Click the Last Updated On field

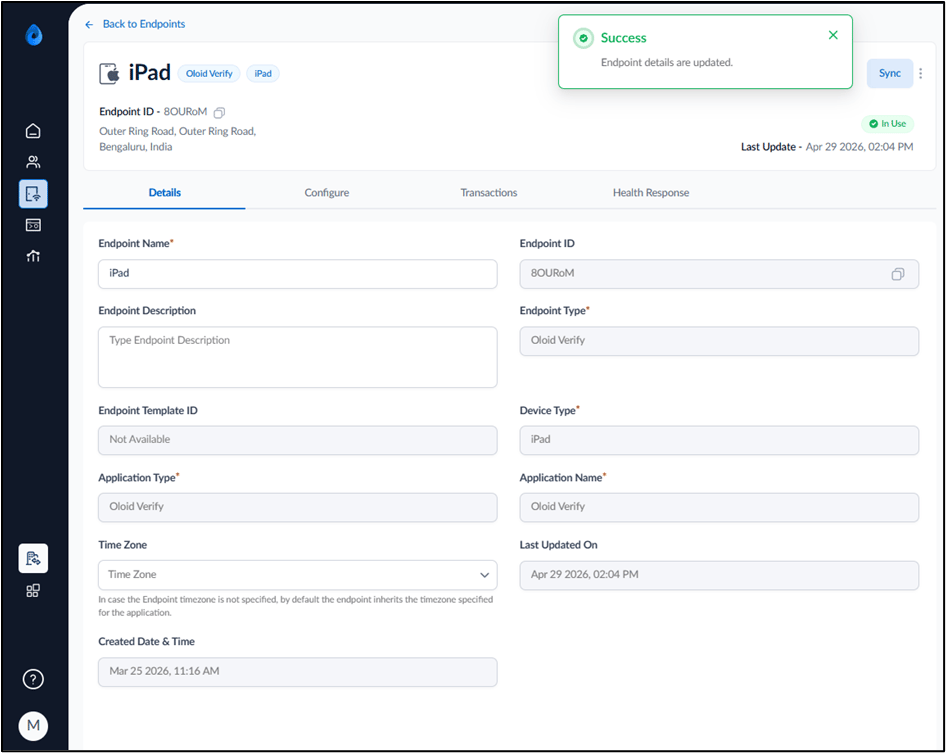[x=719, y=575]
